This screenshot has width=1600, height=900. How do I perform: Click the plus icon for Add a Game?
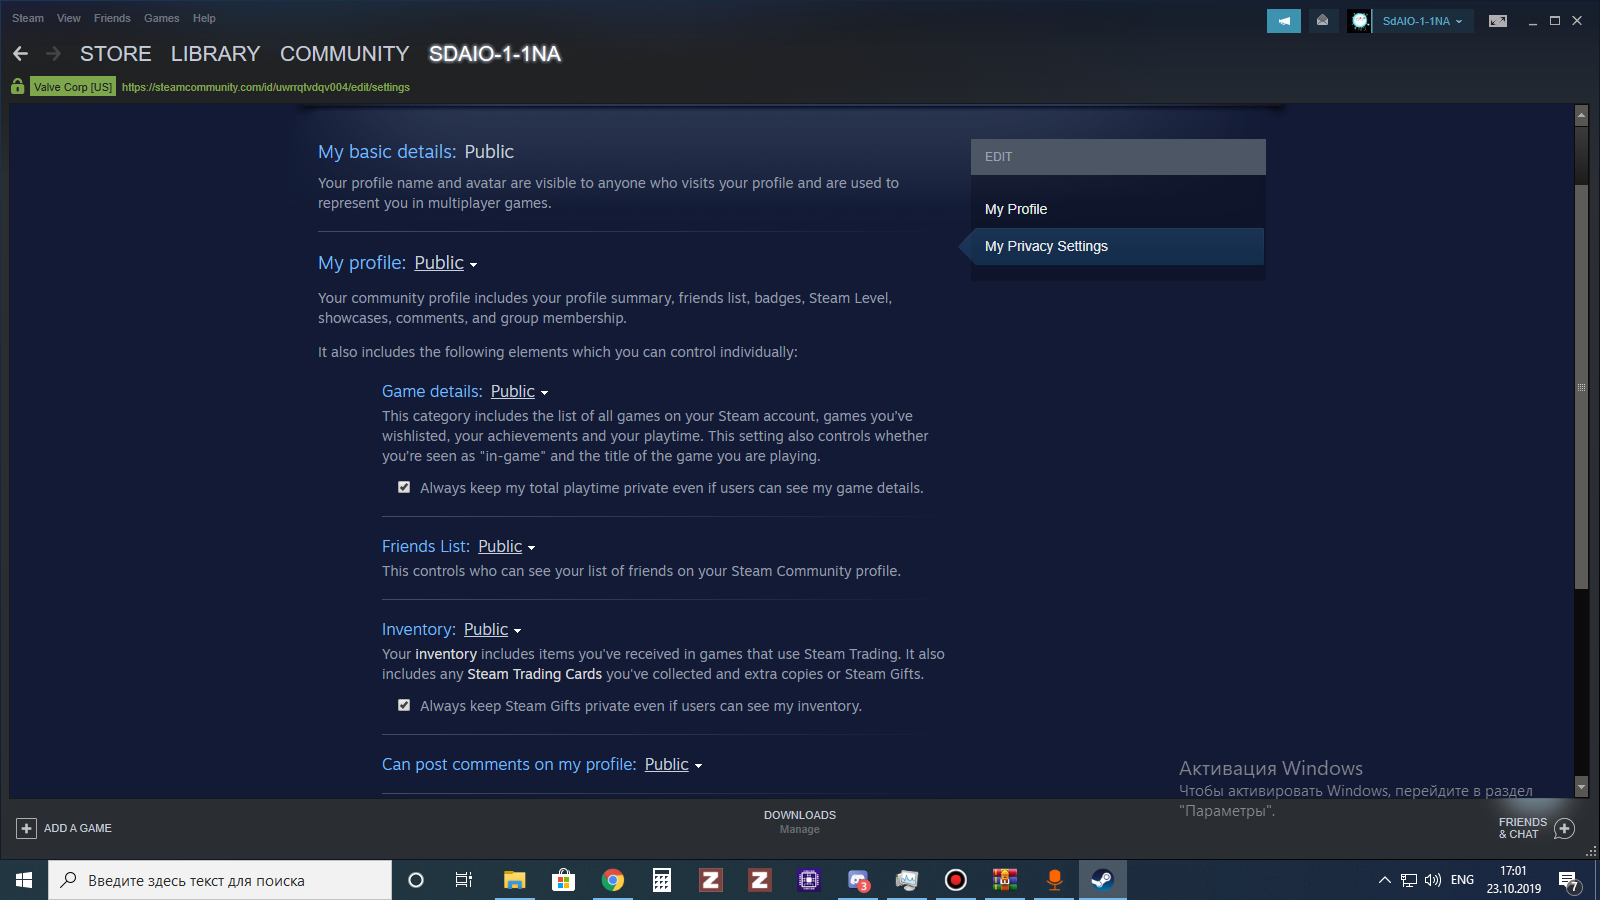27,828
